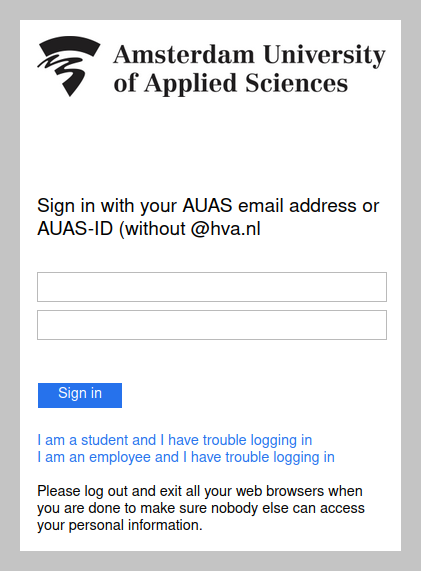Click 'AUAS-ID' text in the instructions

click(x=75, y=229)
